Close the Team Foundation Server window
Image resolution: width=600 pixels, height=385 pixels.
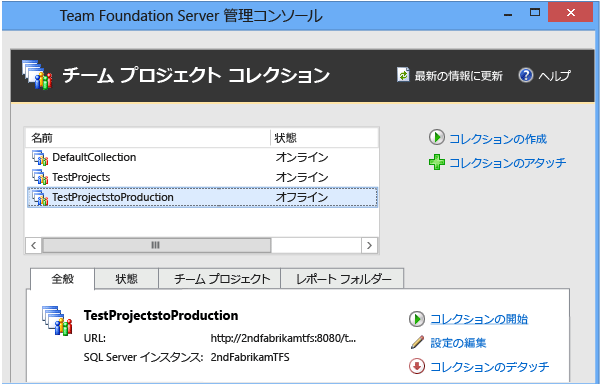tap(571, 13)
